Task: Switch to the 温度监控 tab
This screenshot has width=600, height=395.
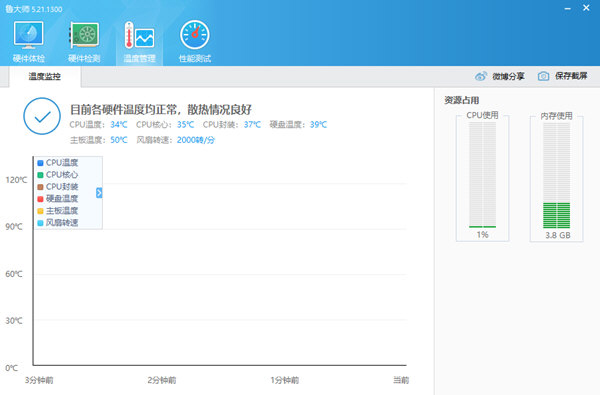Action: click(45, 77)
